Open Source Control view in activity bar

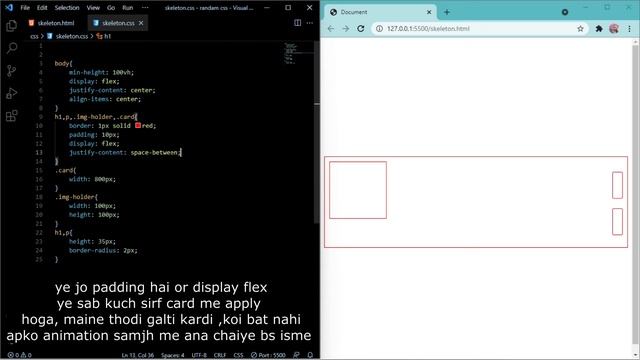(x=11, y=71)
